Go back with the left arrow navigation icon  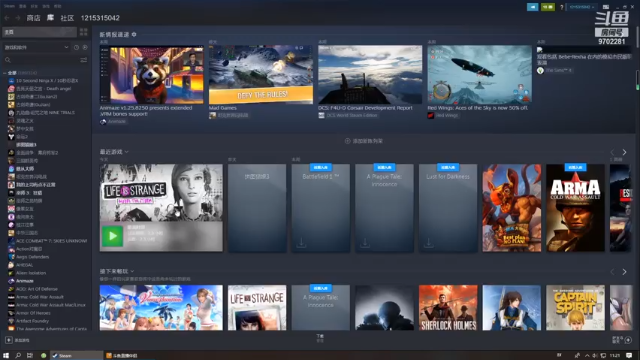click(x=7, y=18)
